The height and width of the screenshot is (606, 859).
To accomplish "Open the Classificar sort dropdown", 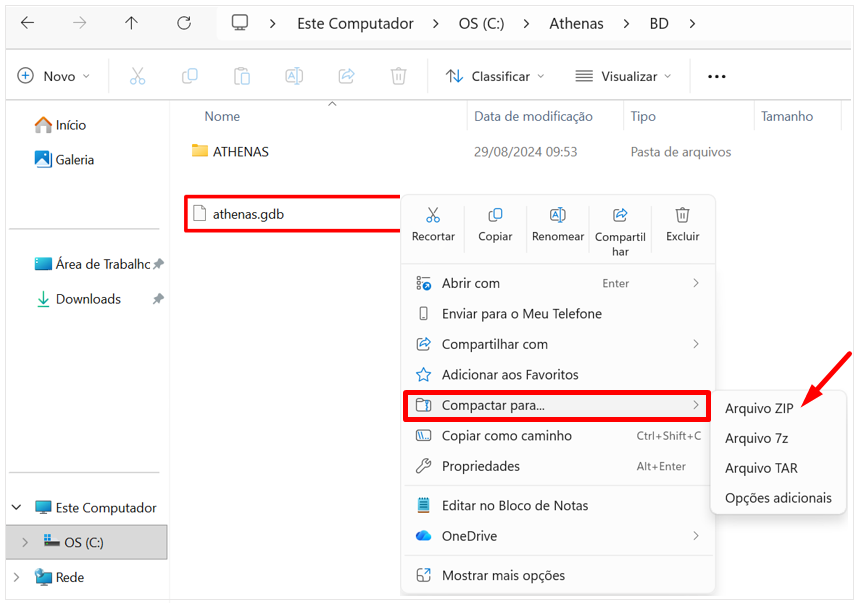I will pos(496,76).
